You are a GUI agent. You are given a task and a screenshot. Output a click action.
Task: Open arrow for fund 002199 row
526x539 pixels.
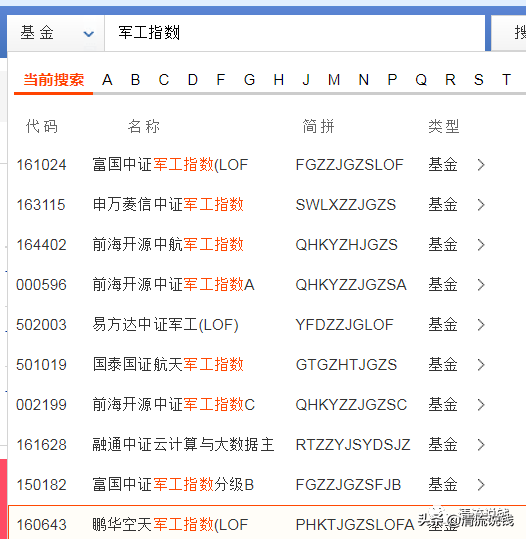481,405
